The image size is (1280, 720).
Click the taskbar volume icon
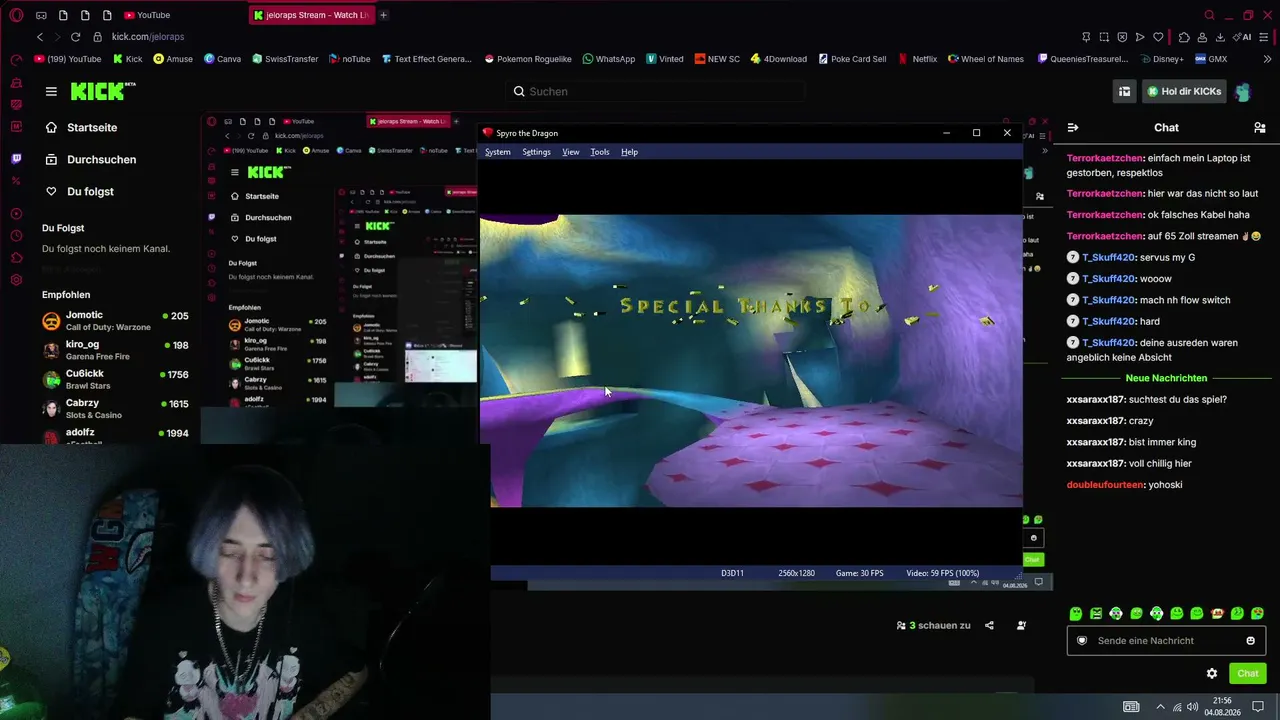pyautogui.click(x=1194, y=707)
